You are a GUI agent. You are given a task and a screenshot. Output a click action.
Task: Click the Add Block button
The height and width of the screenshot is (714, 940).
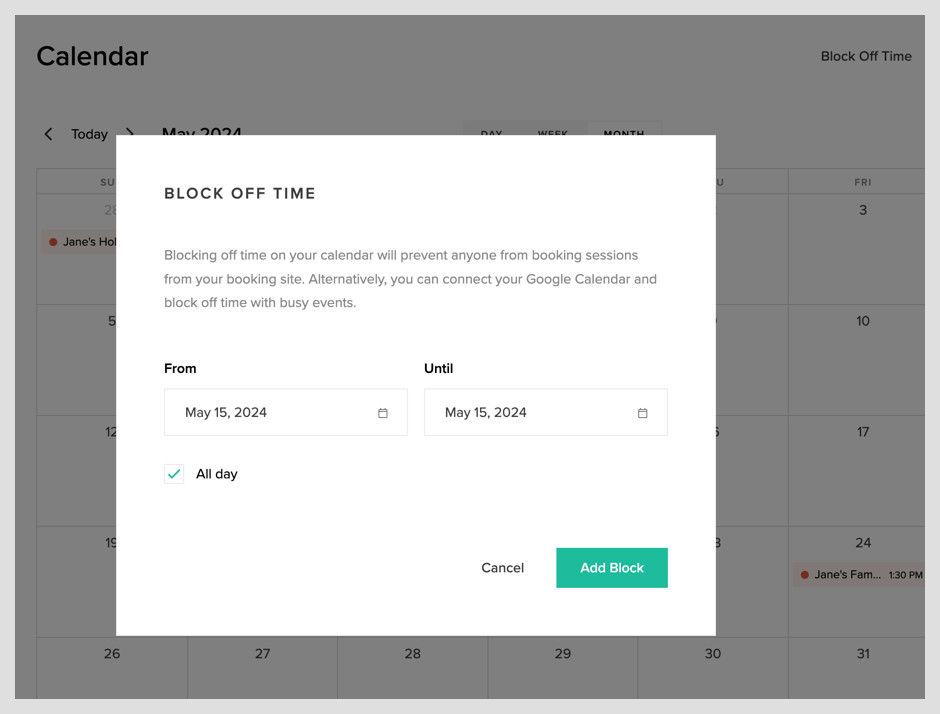coord(612,568)
